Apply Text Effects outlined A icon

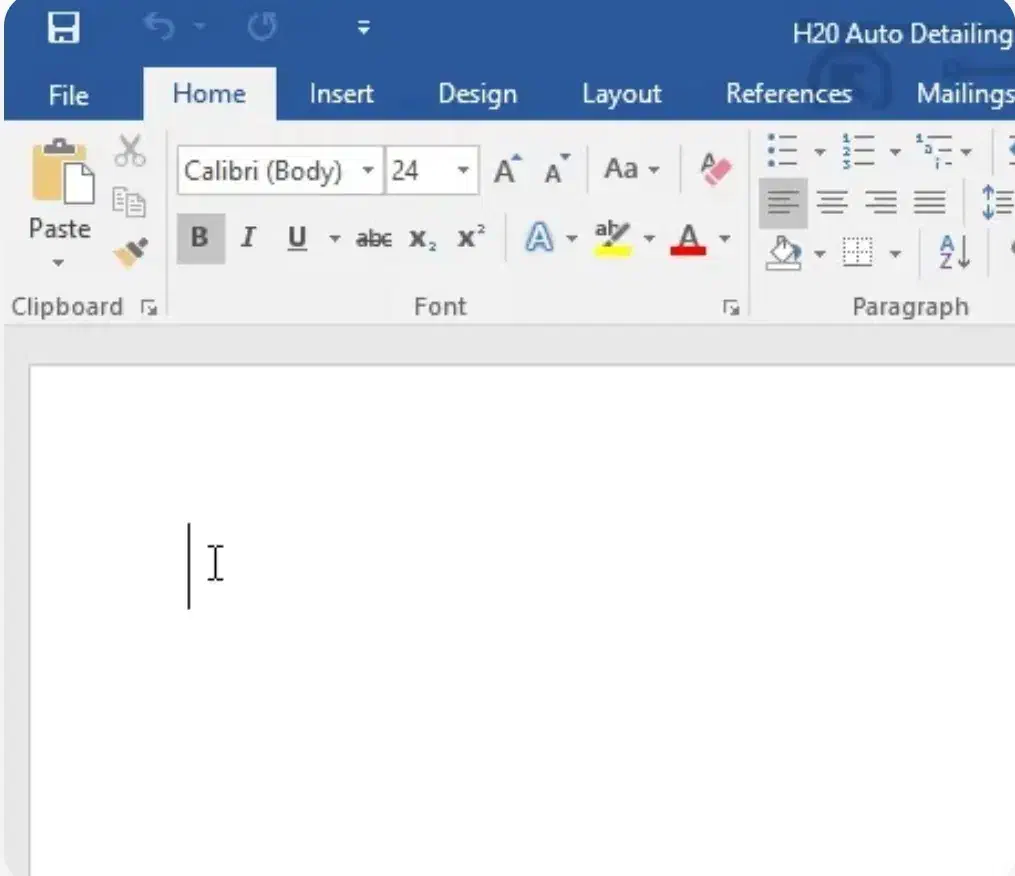pos(539,238)
